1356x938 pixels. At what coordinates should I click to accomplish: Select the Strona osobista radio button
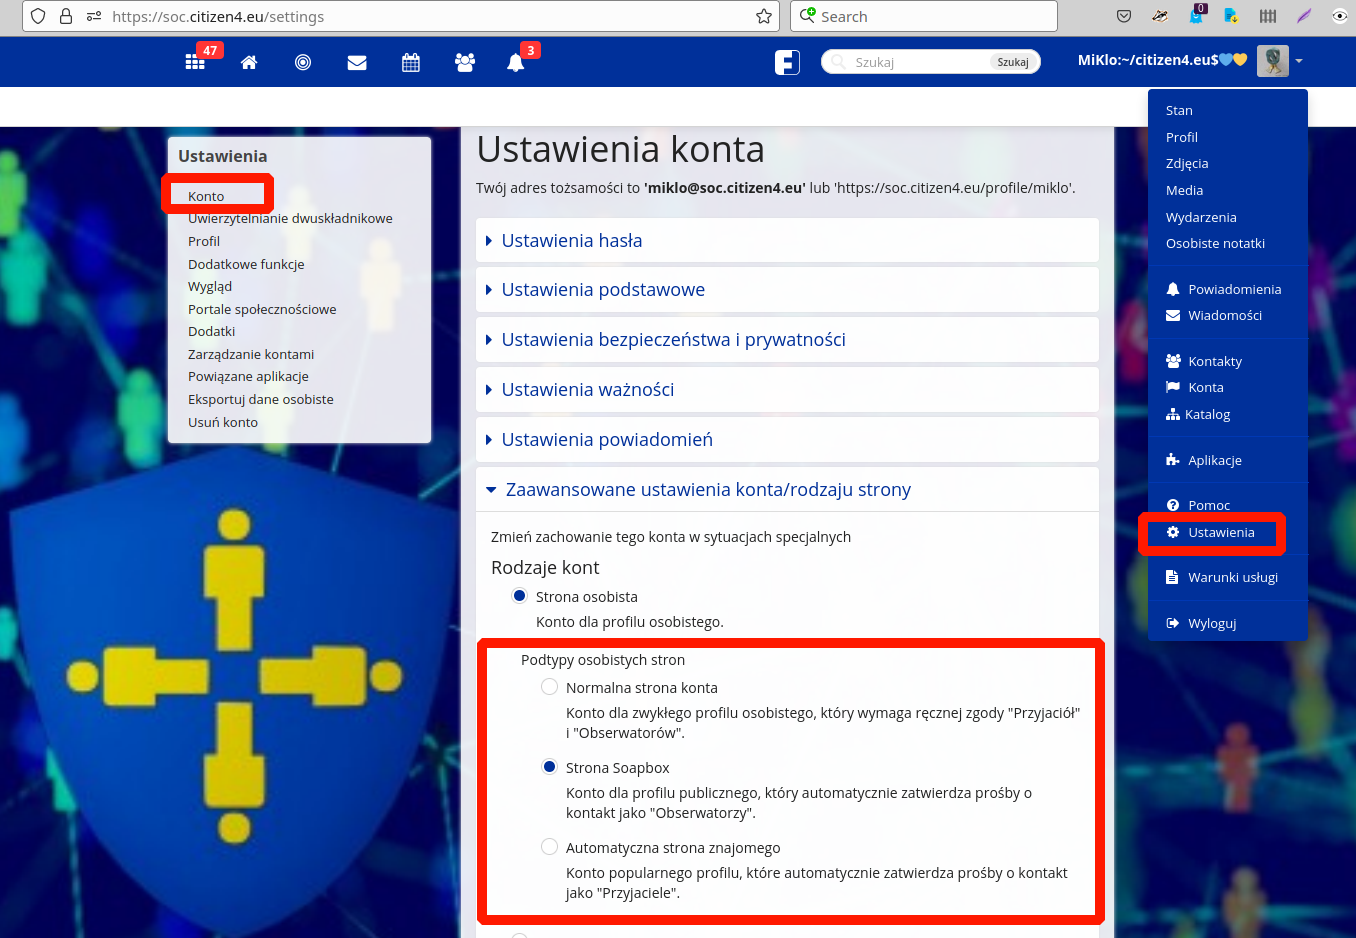click(520, 596)
